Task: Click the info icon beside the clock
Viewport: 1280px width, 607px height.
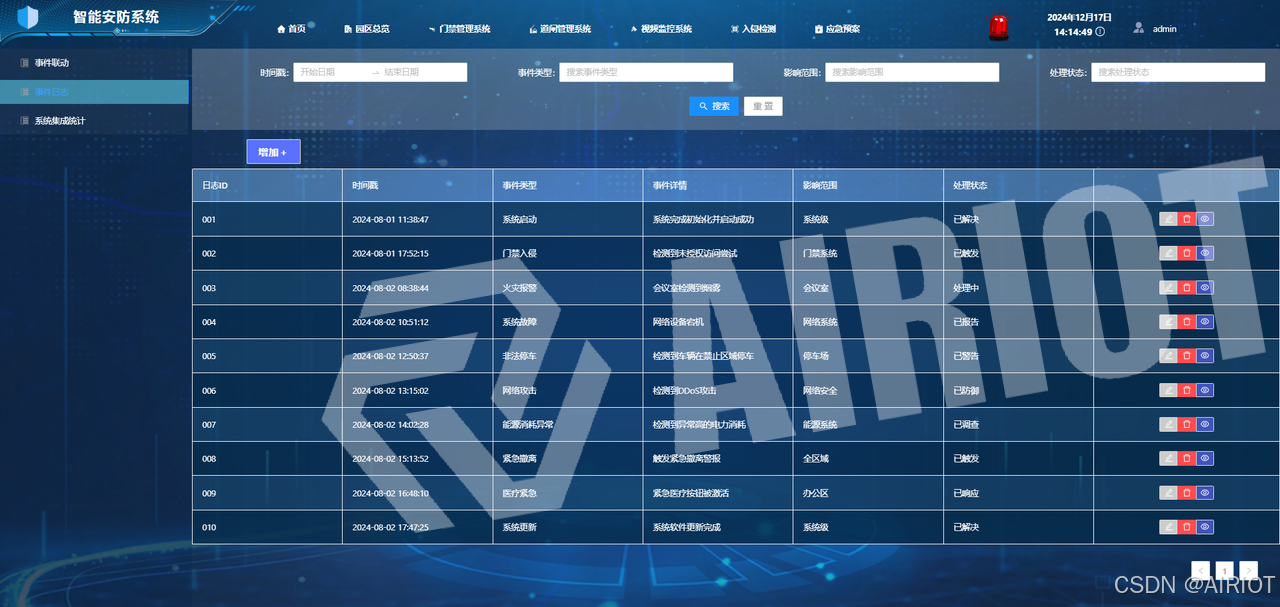Action: (x=1100, y=32)
